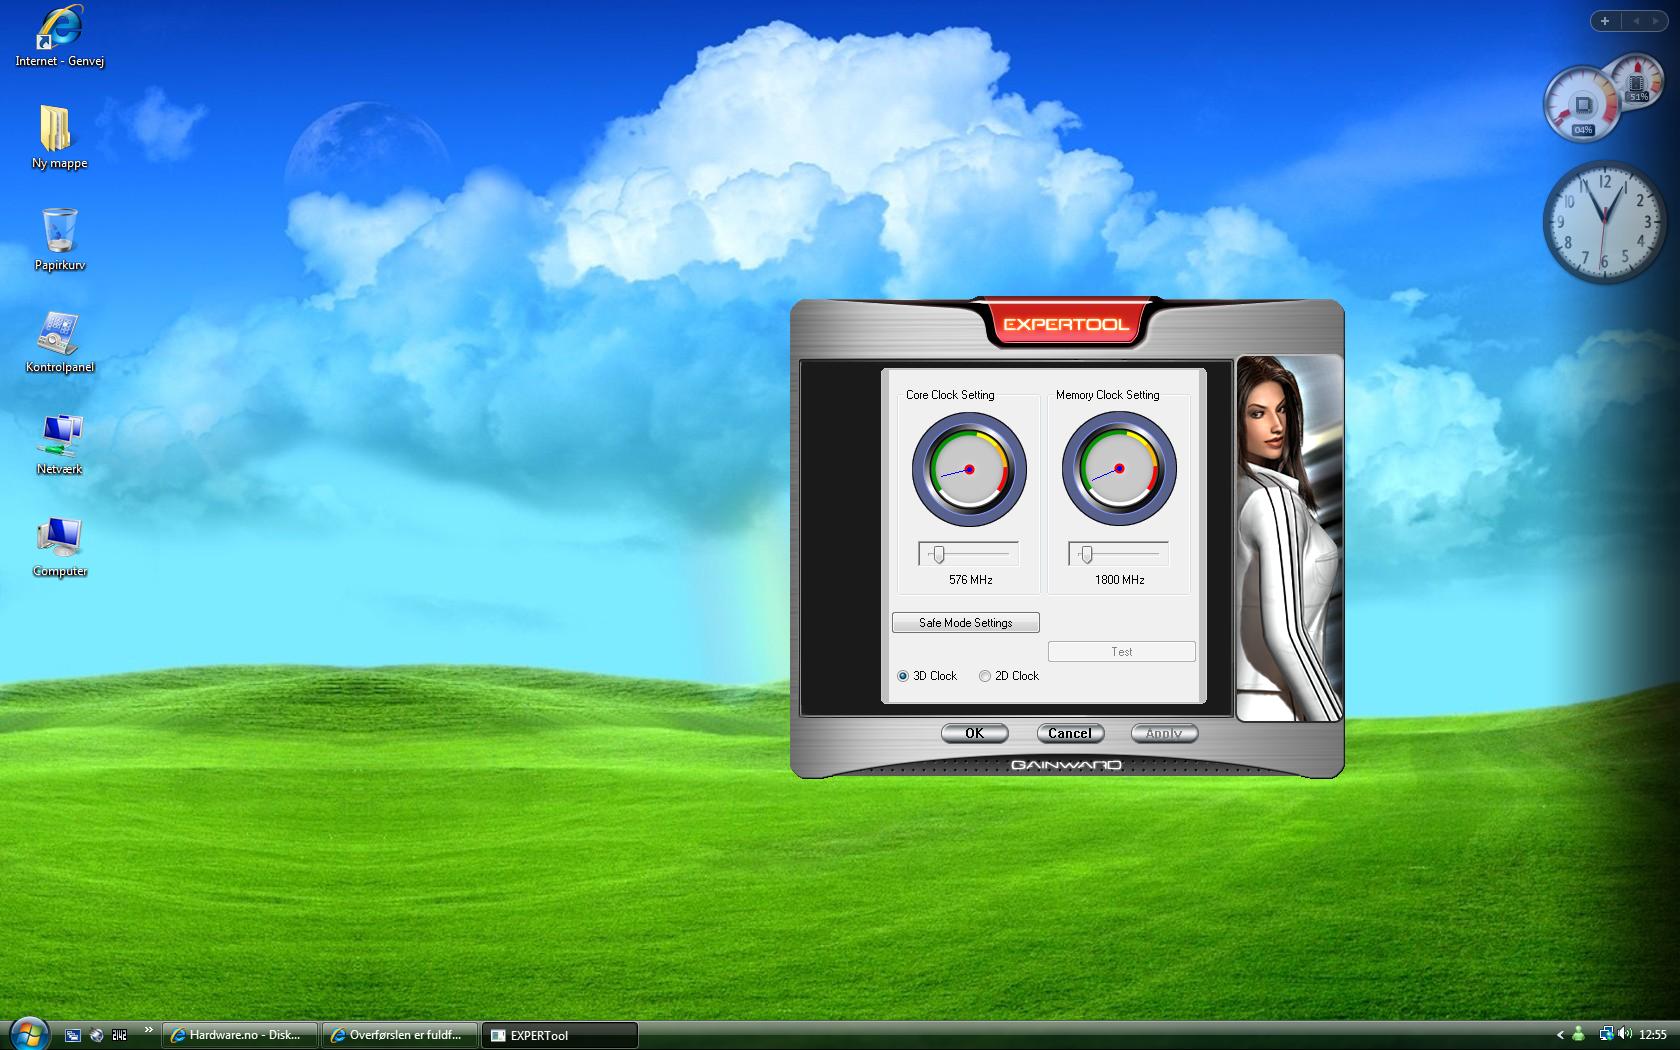
Task: Click Apply in EXPERTool
Action: (x=1164, y=733)
